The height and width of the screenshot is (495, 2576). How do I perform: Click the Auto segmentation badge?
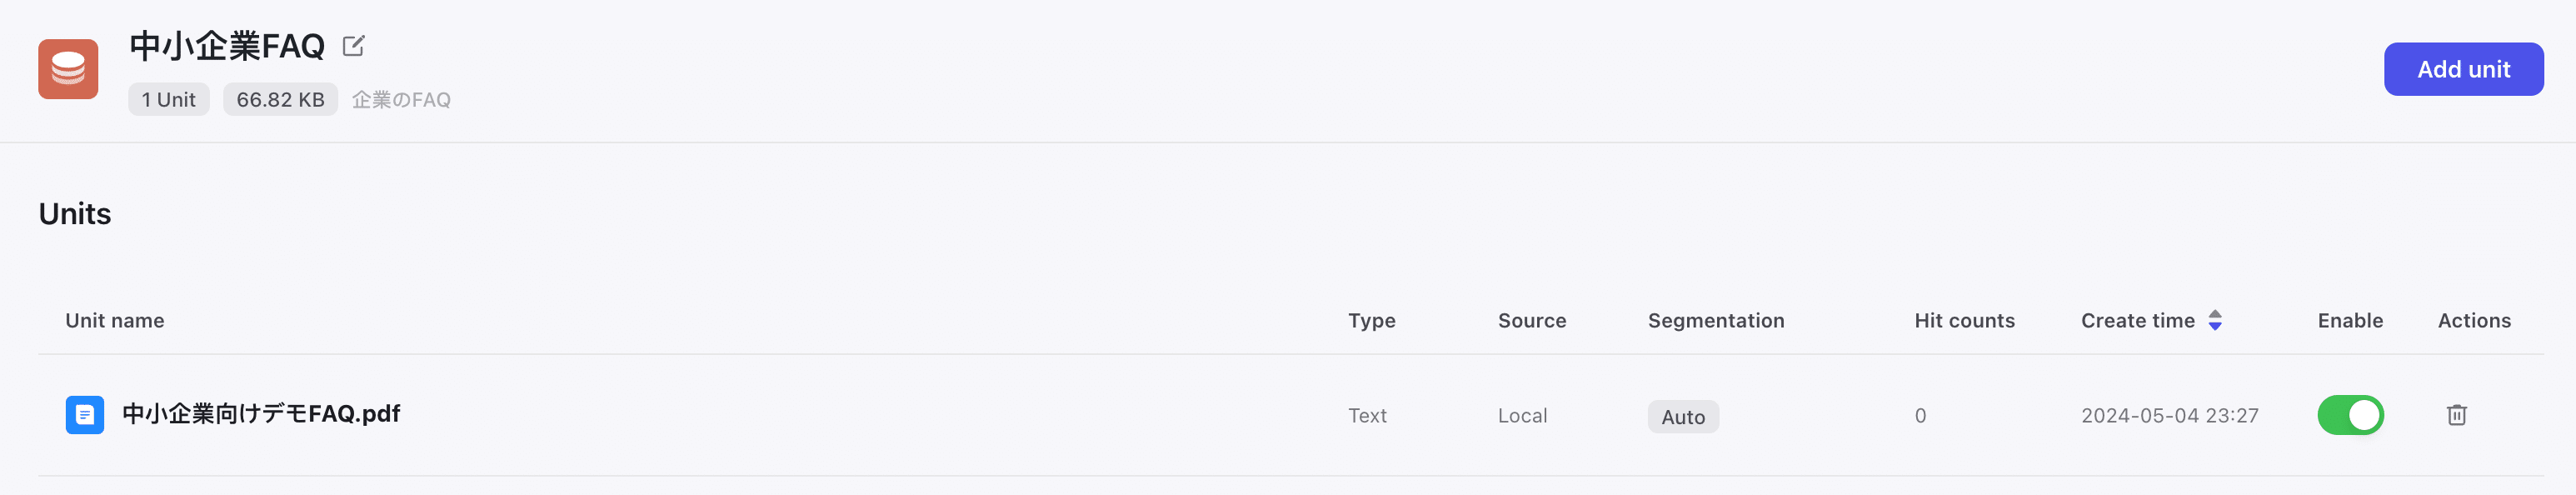tap(1683, 417)
